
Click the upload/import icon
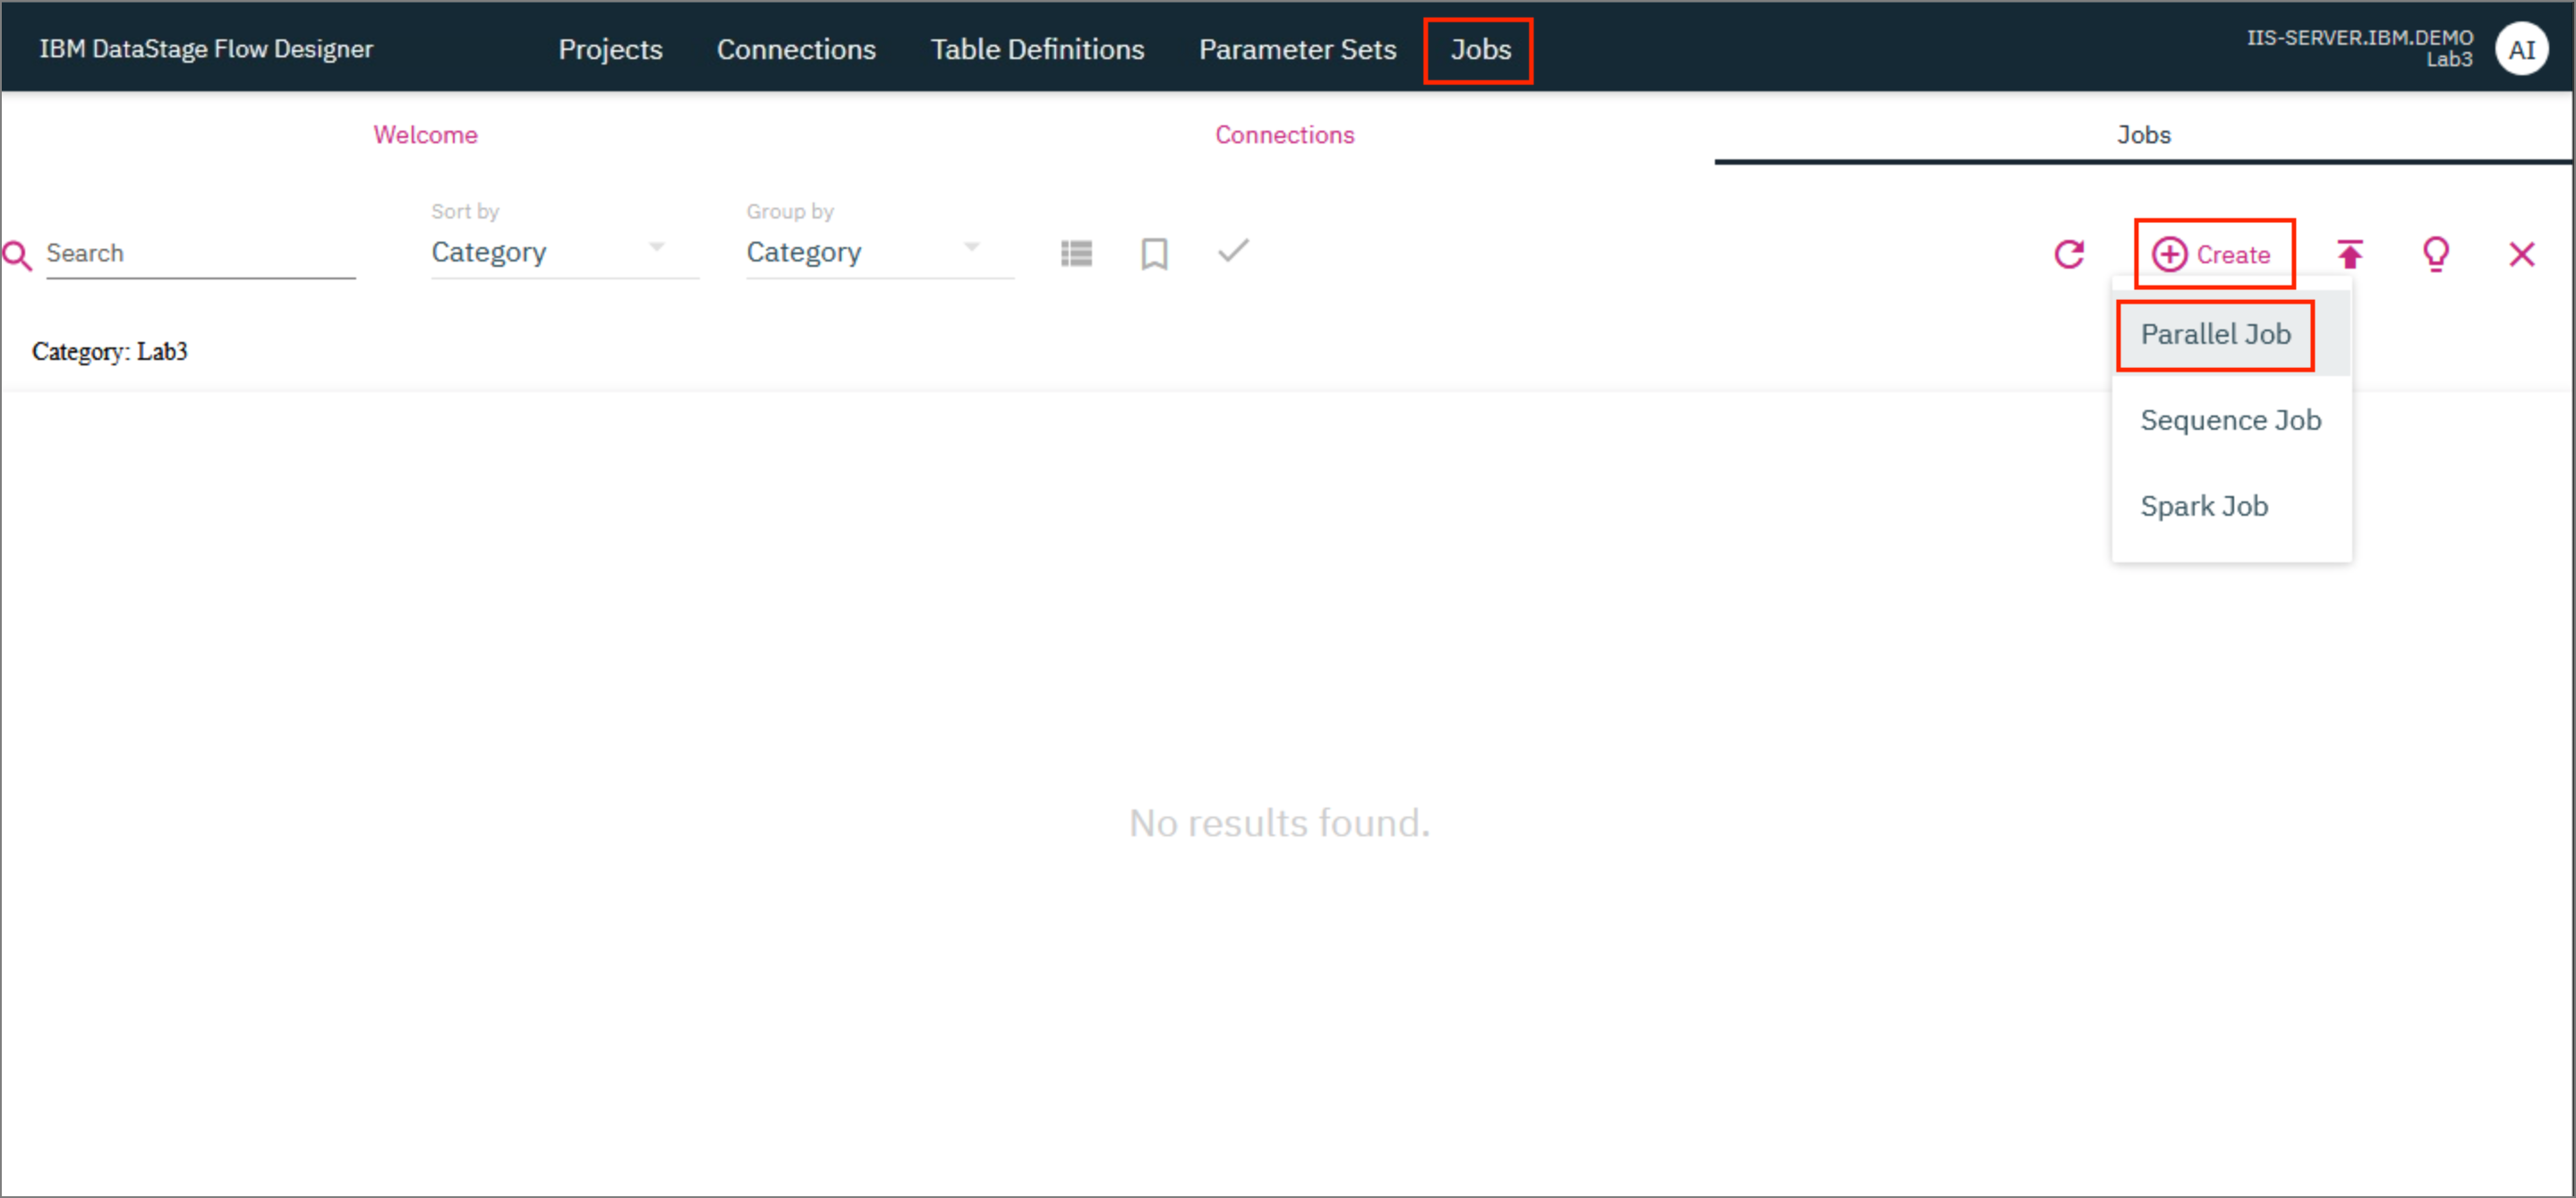(x=2351, y=254)
